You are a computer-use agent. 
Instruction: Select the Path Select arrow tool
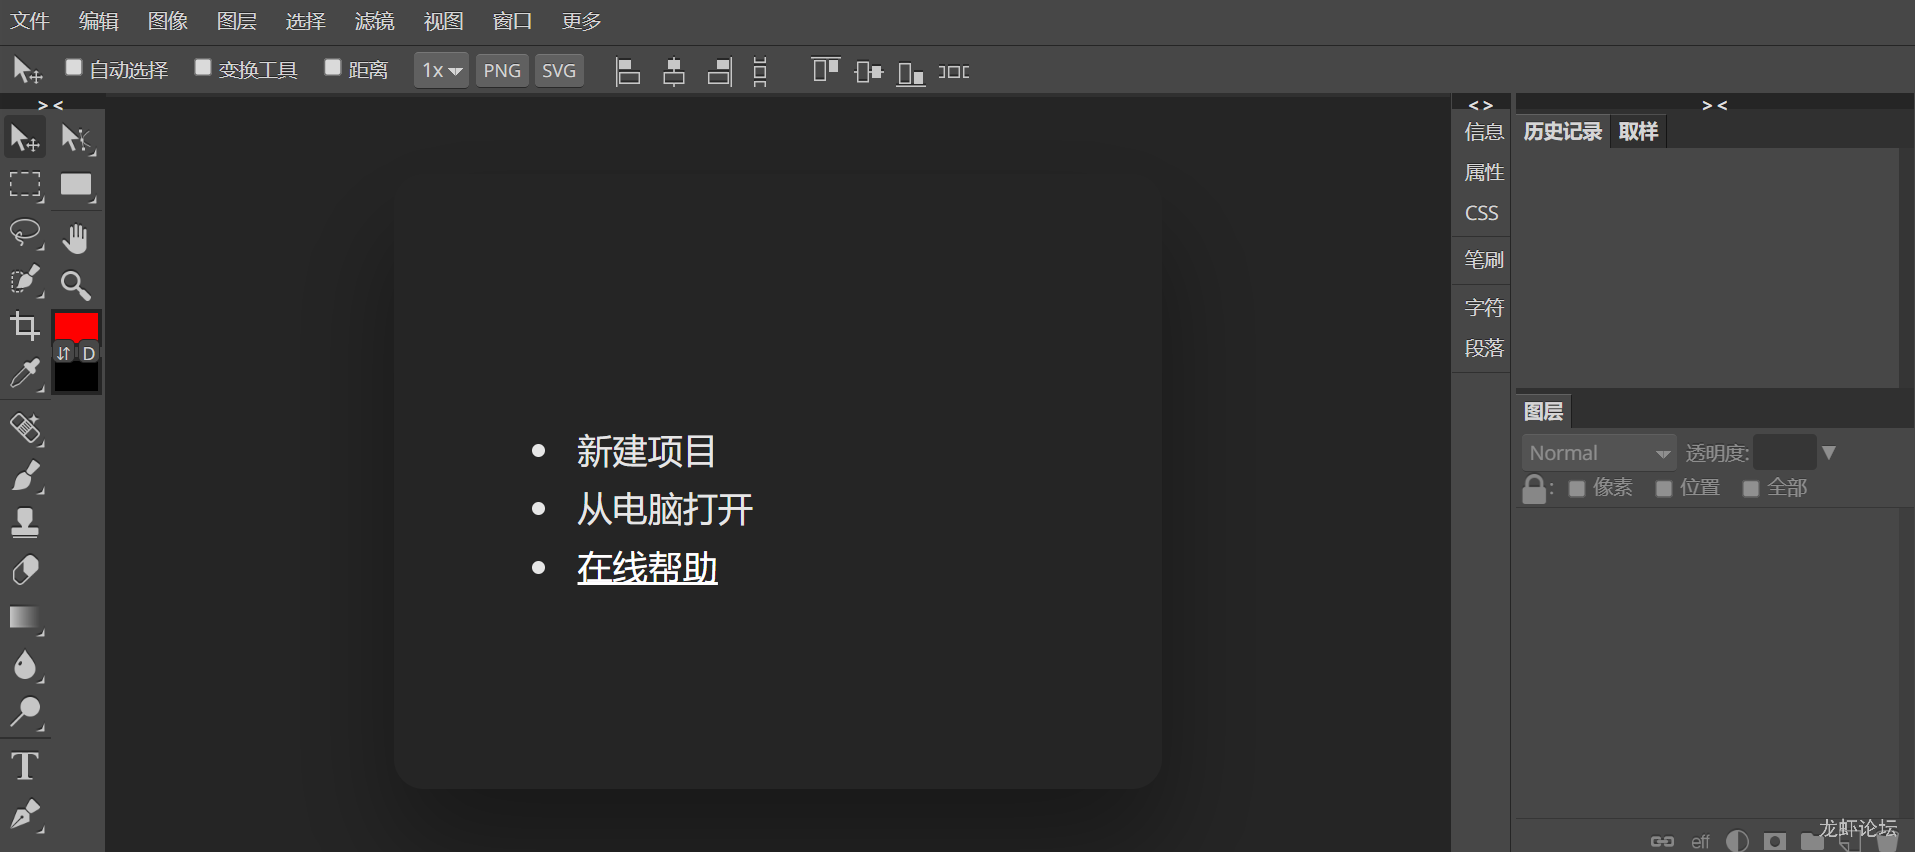click(x=76, y=138)
